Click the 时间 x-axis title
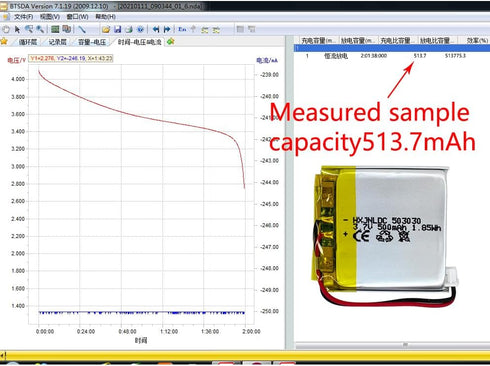Screen dimensions: 490x366 [141, 340]
